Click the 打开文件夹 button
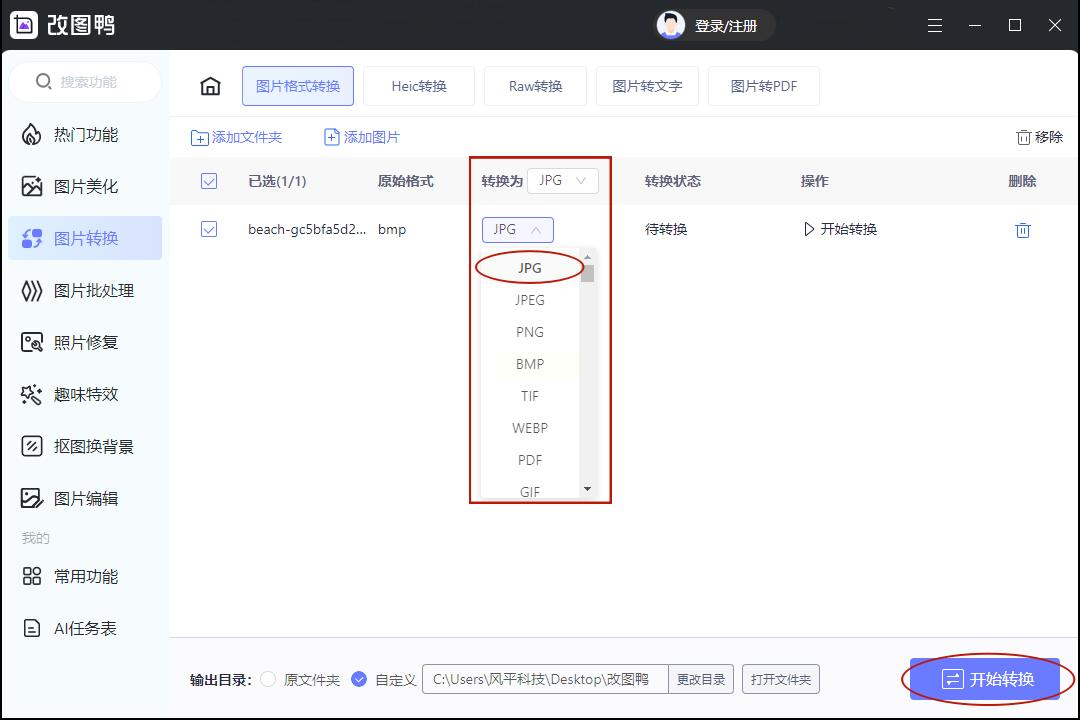Image resolution: width=1080 pixels, height=720 pixels. (x=780, y=679)
